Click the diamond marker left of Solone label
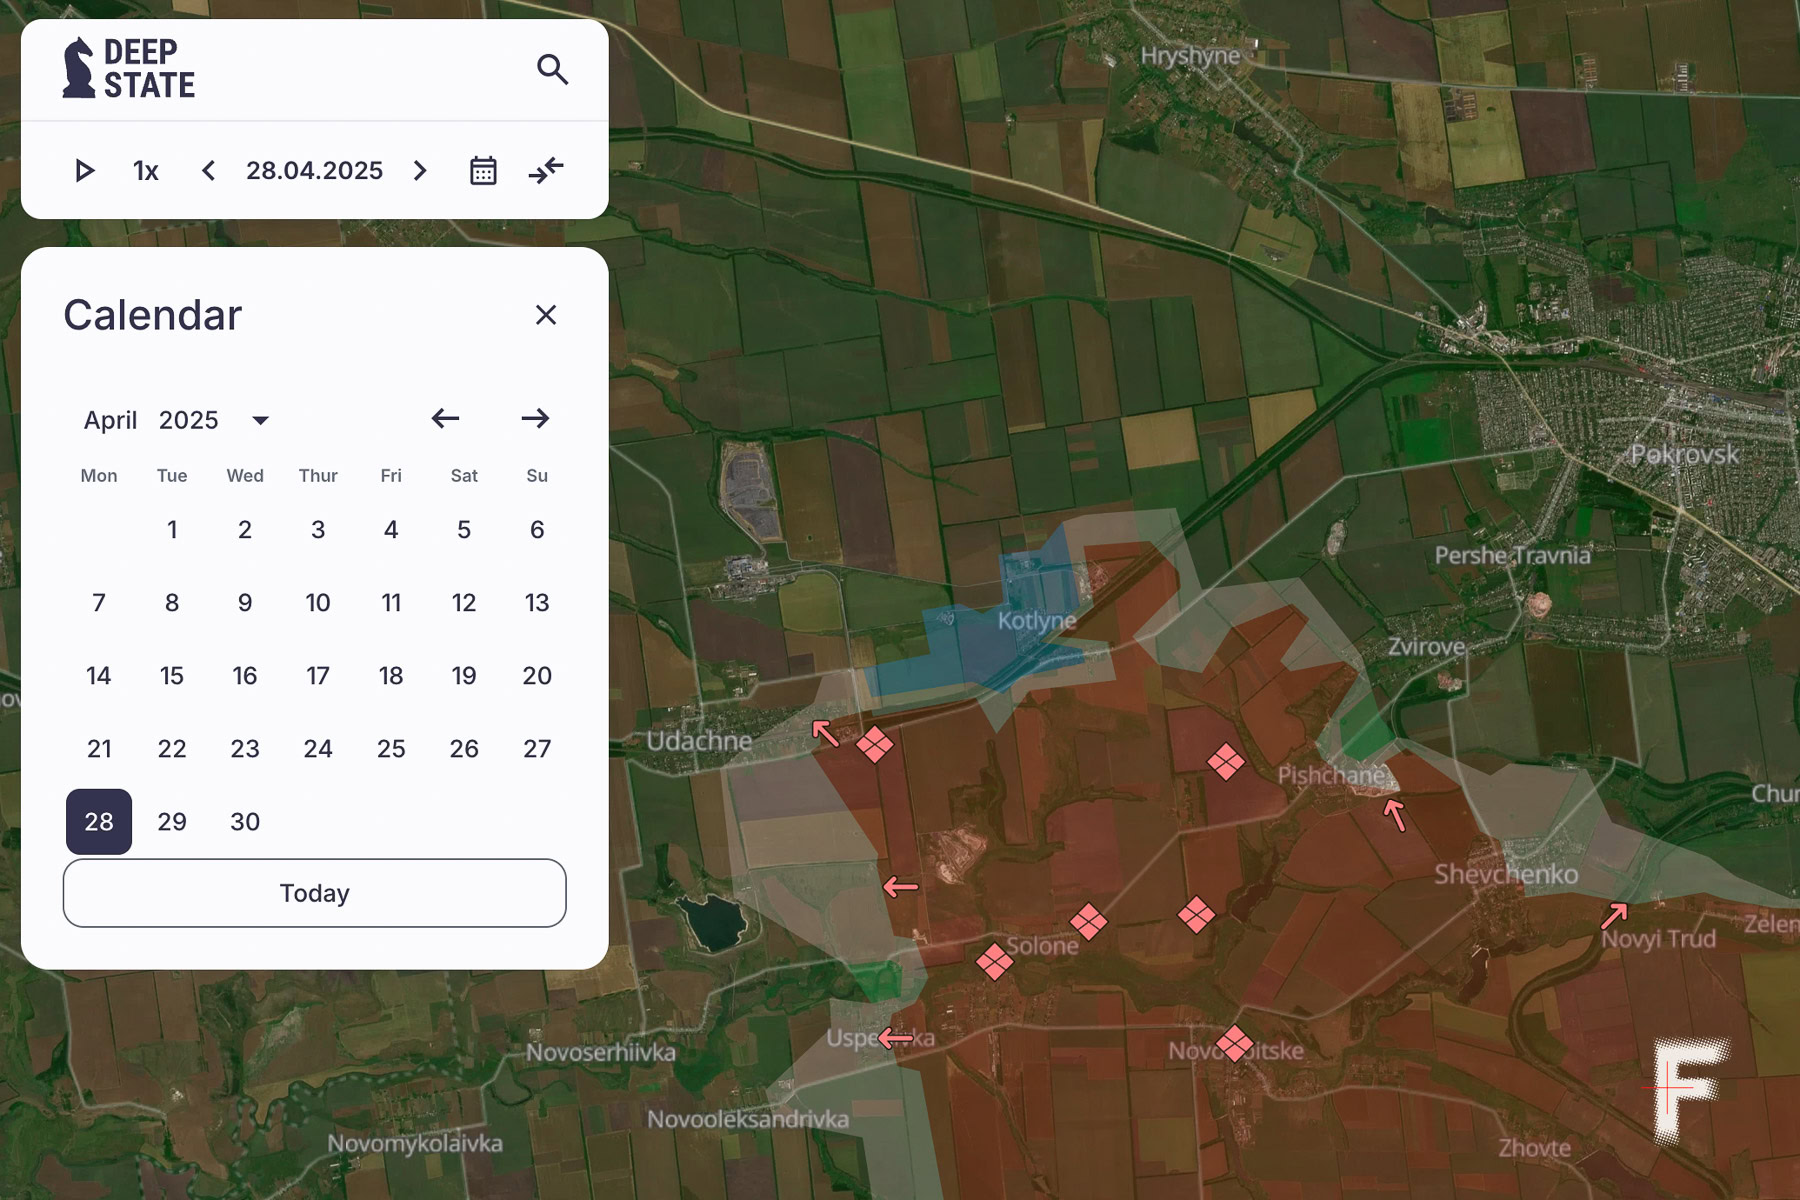Screen dimensions: 1800x1200 pyautogui.click(x=994, y=962)
